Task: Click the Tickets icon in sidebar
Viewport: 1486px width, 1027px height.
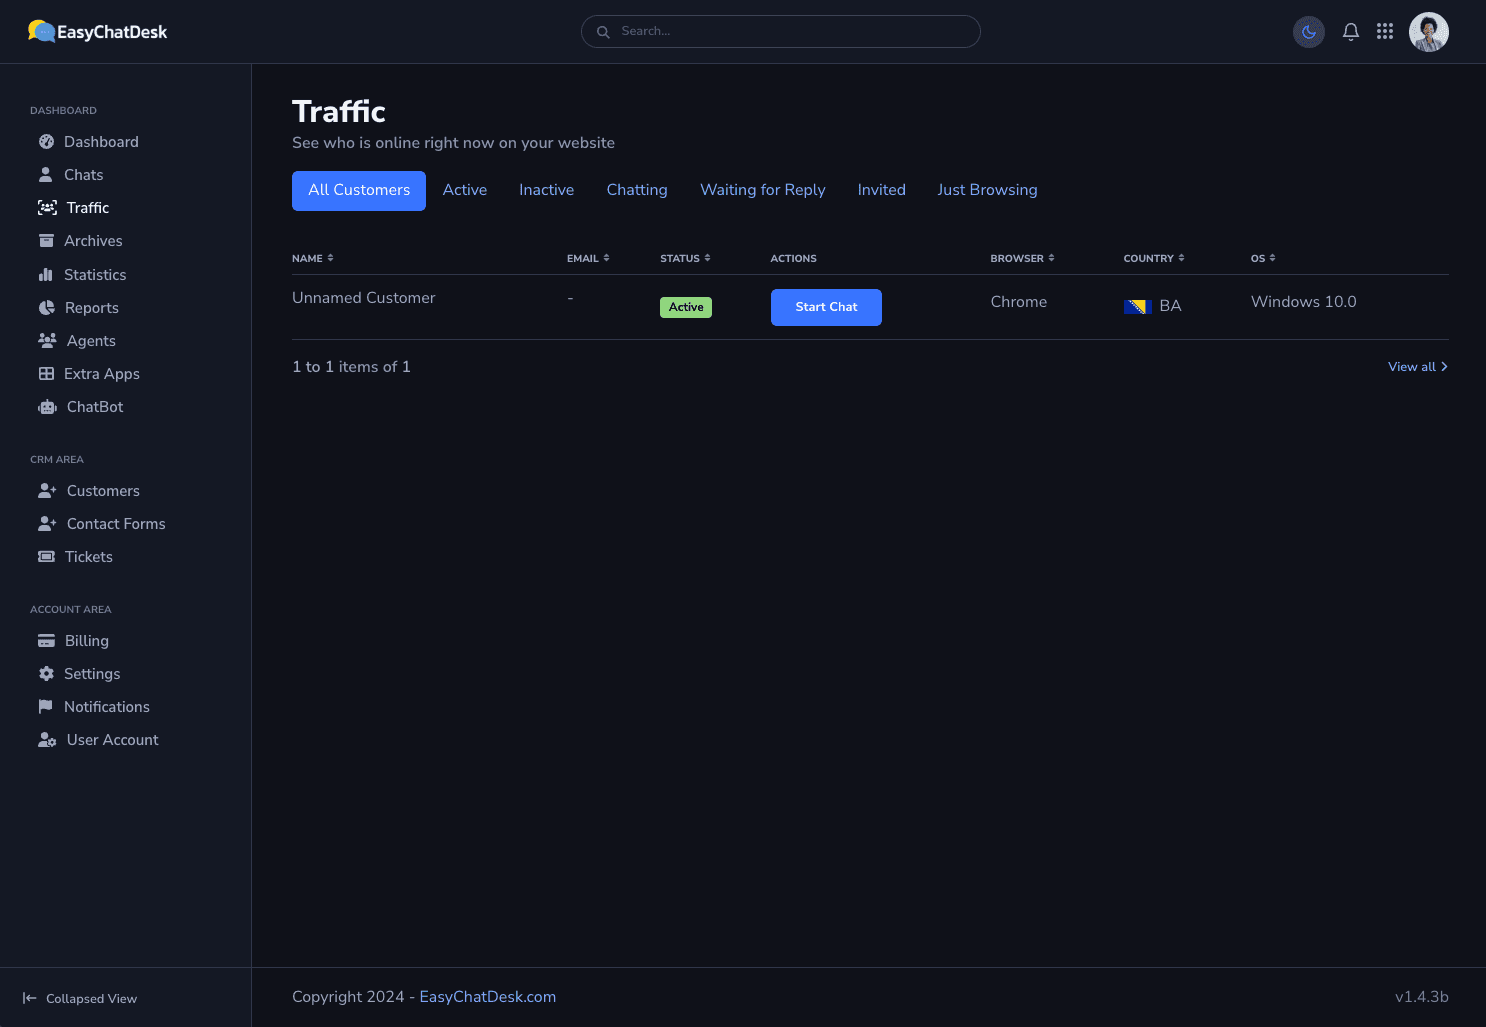Action: coord(46,557)
